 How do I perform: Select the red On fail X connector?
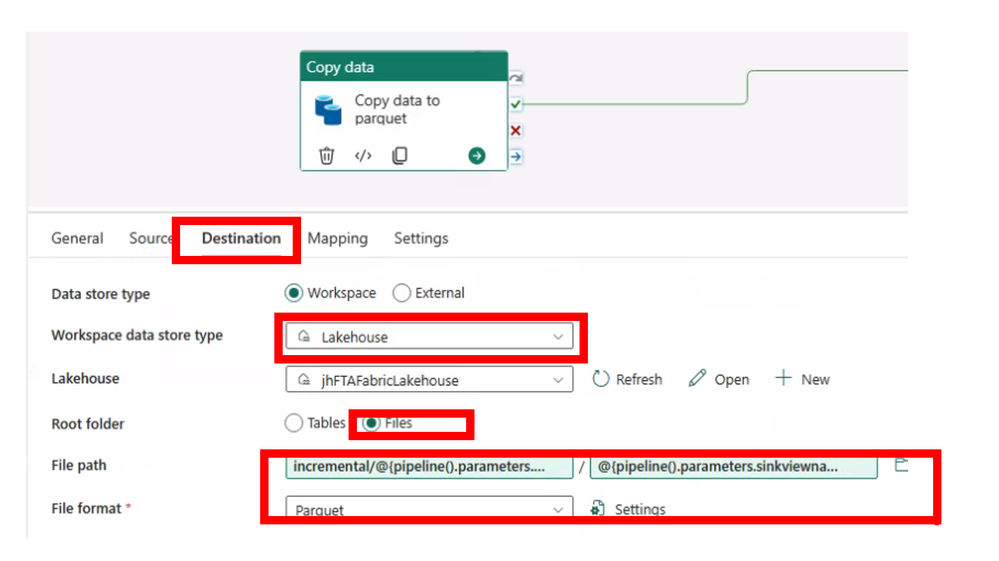pos(516,131)
